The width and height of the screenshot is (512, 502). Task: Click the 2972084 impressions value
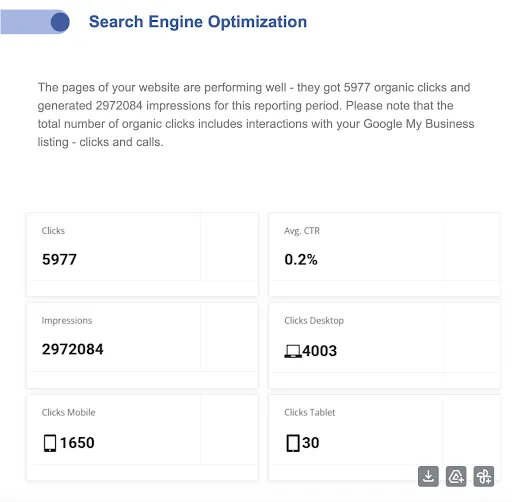tap(73, 349)
